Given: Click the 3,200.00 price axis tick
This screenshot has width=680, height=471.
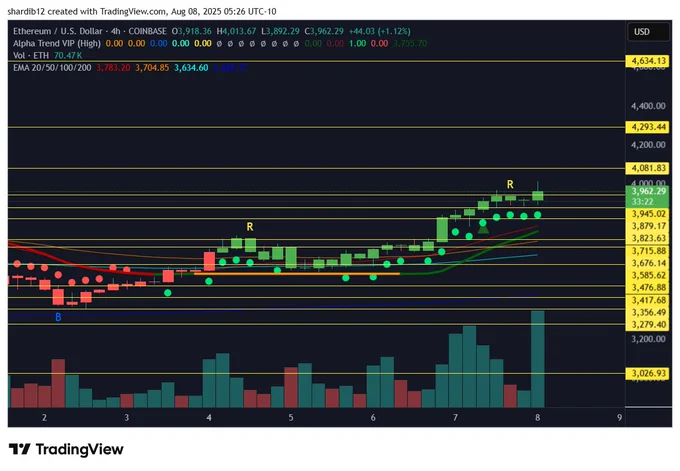Looking at the screenshot, I should 648,339.
